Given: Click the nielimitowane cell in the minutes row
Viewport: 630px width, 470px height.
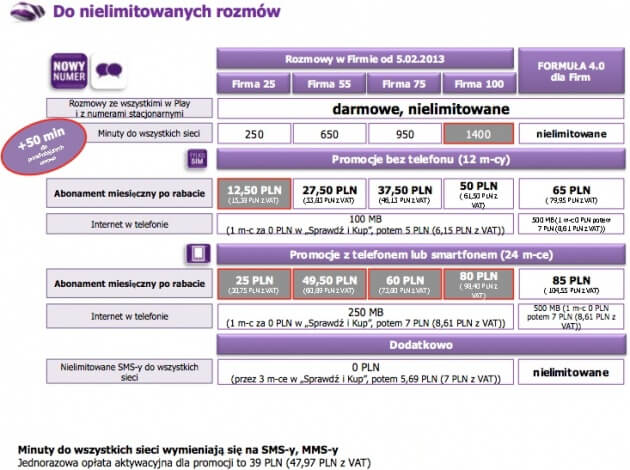Looking at the screenshot, I should click(571, 134).
